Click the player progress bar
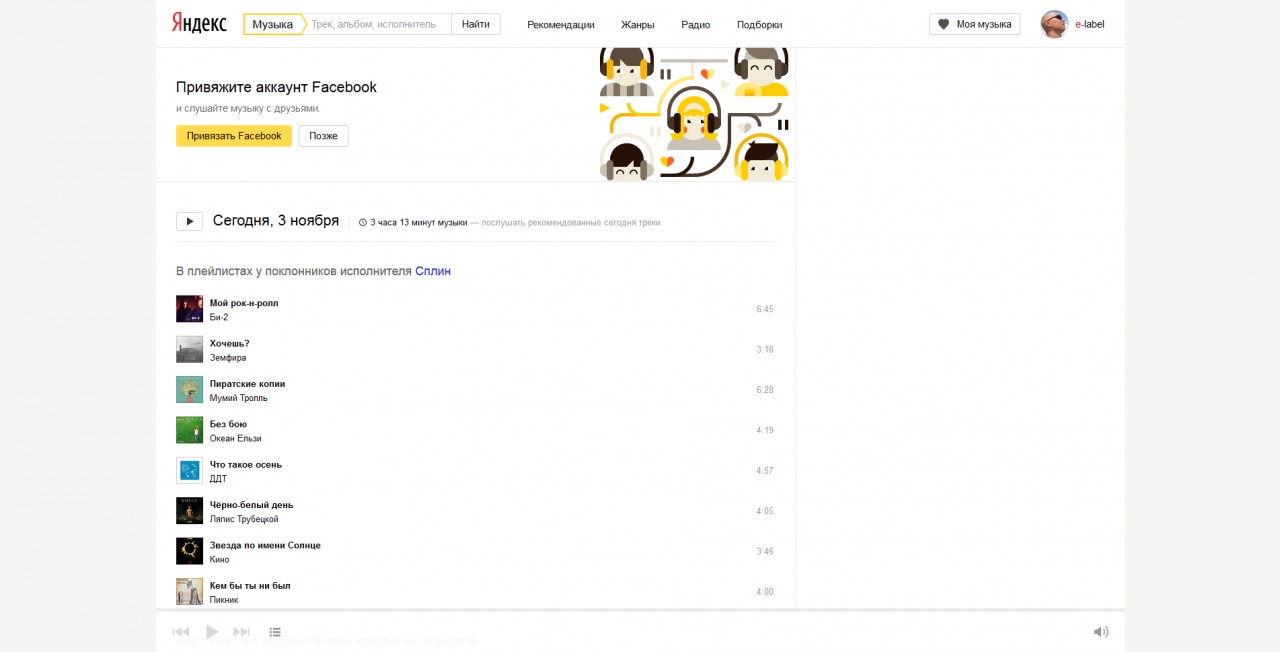 [x=640, y=610]
